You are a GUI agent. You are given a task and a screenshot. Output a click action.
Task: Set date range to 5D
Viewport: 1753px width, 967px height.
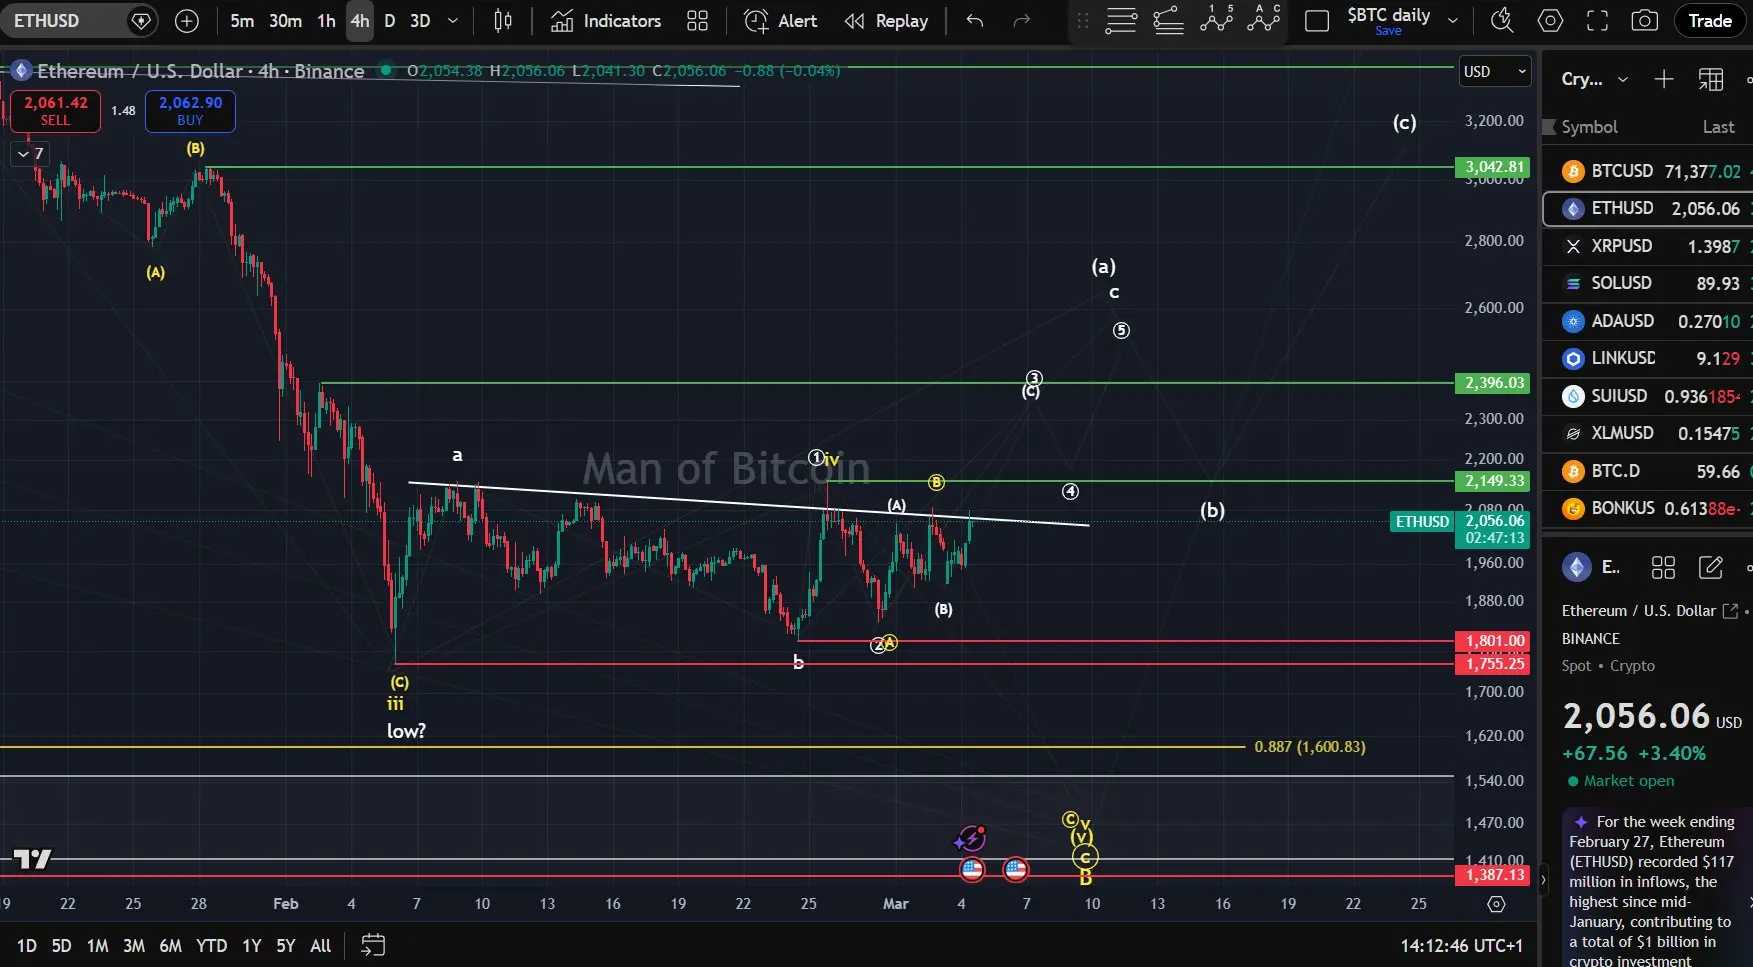click(61, 945)
